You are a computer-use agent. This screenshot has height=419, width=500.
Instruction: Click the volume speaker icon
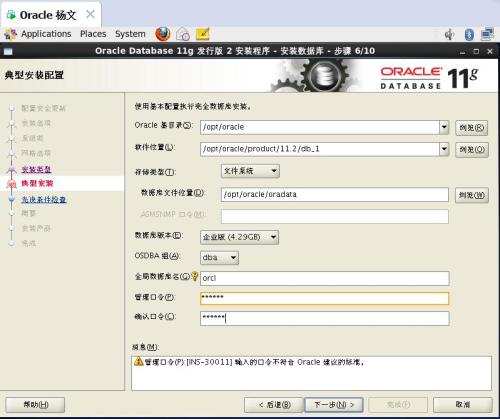tap(450, 34)
